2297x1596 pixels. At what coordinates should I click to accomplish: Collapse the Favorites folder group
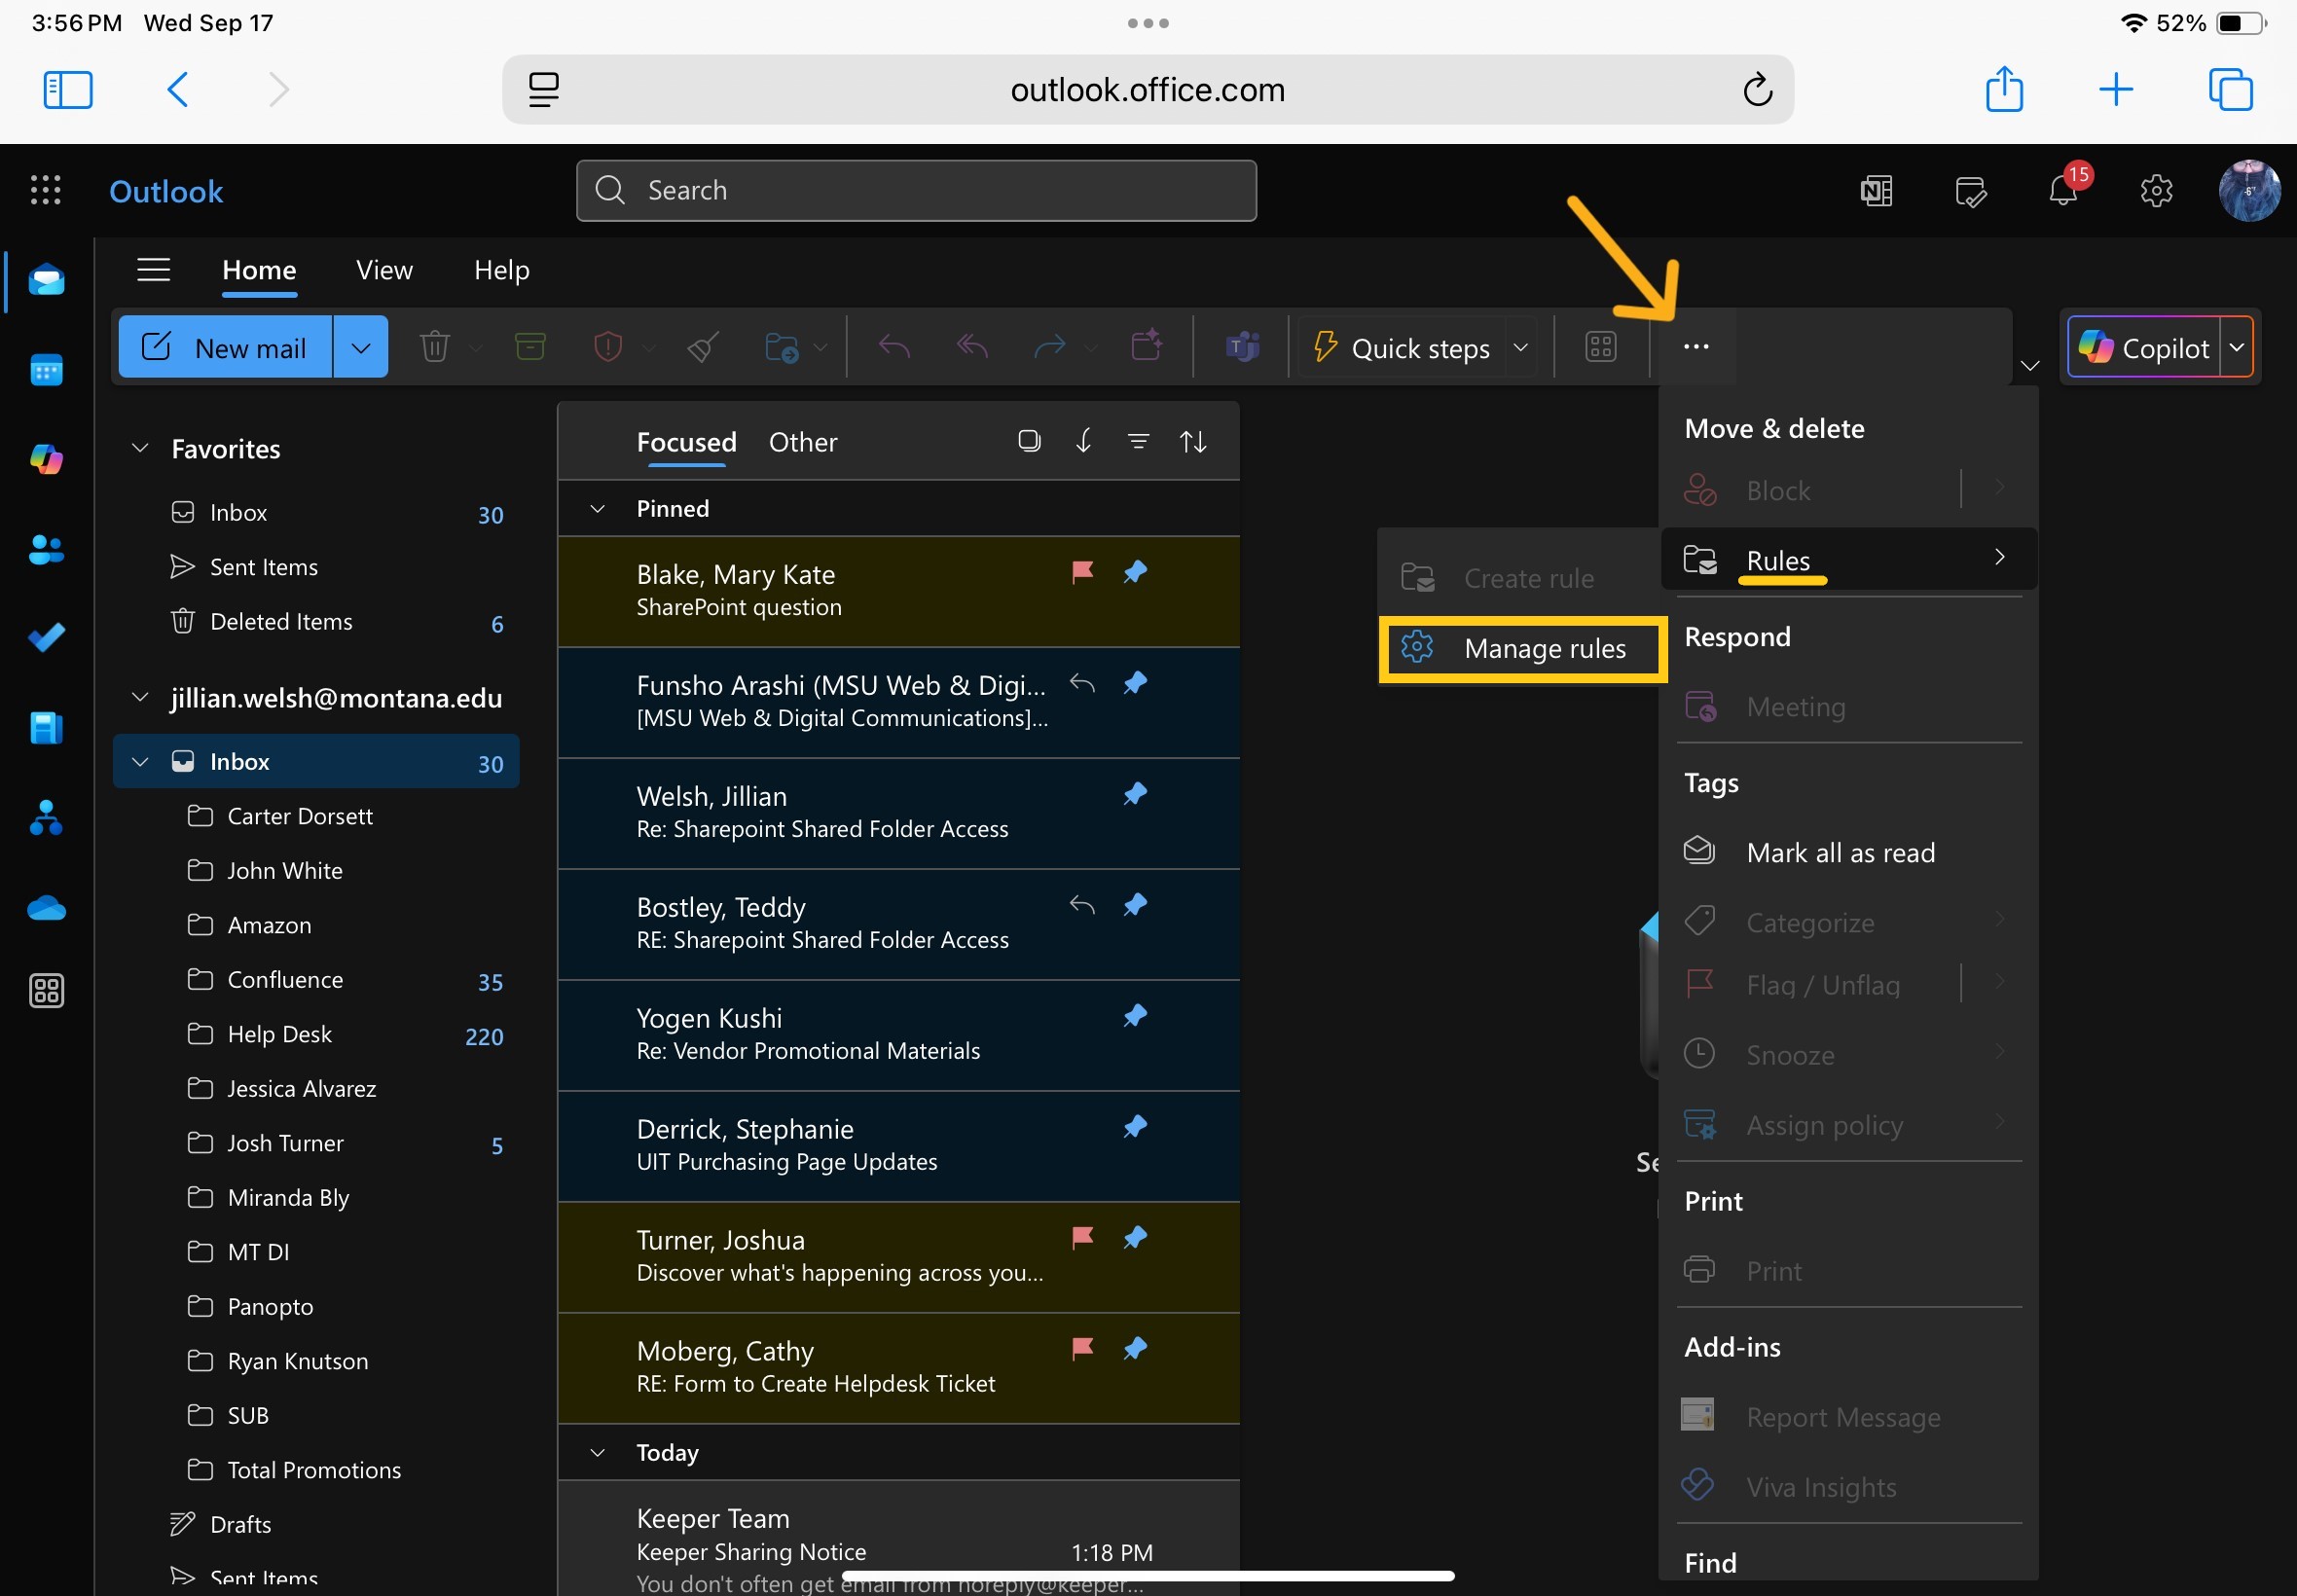140,448
